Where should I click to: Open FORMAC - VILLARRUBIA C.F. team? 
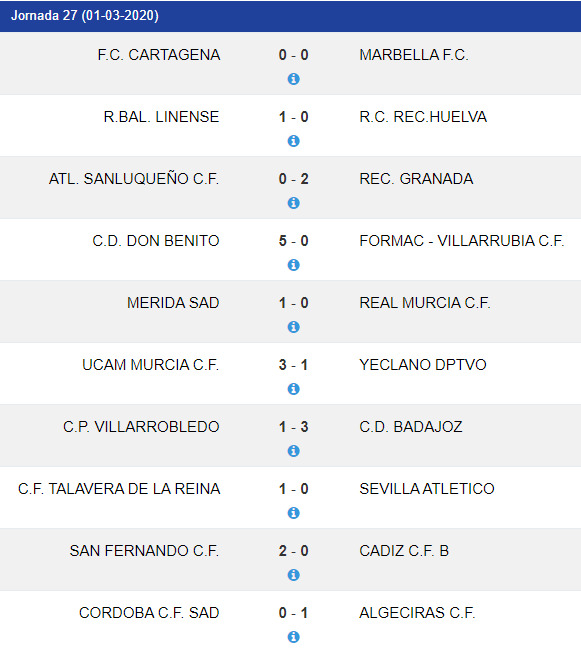coord(462,241)
